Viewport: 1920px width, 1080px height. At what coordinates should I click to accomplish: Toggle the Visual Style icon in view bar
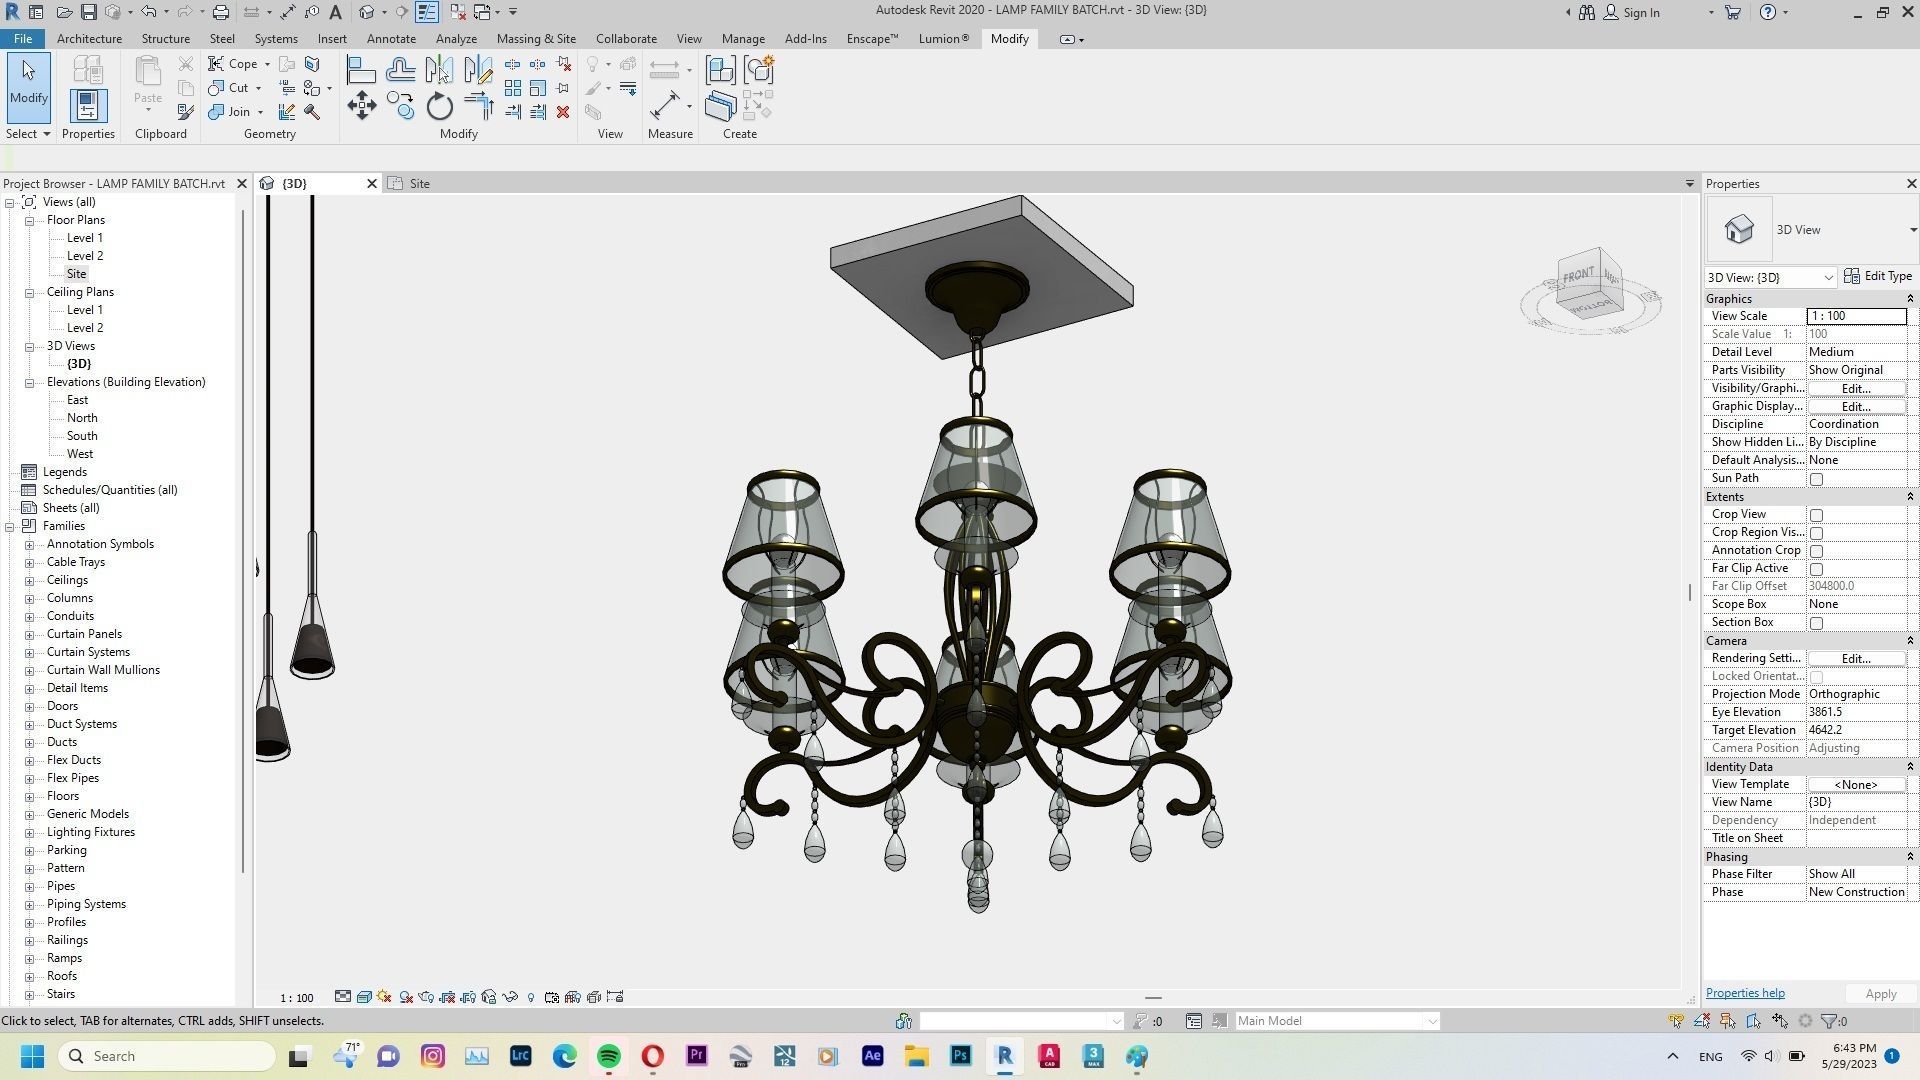coord(364,997)
